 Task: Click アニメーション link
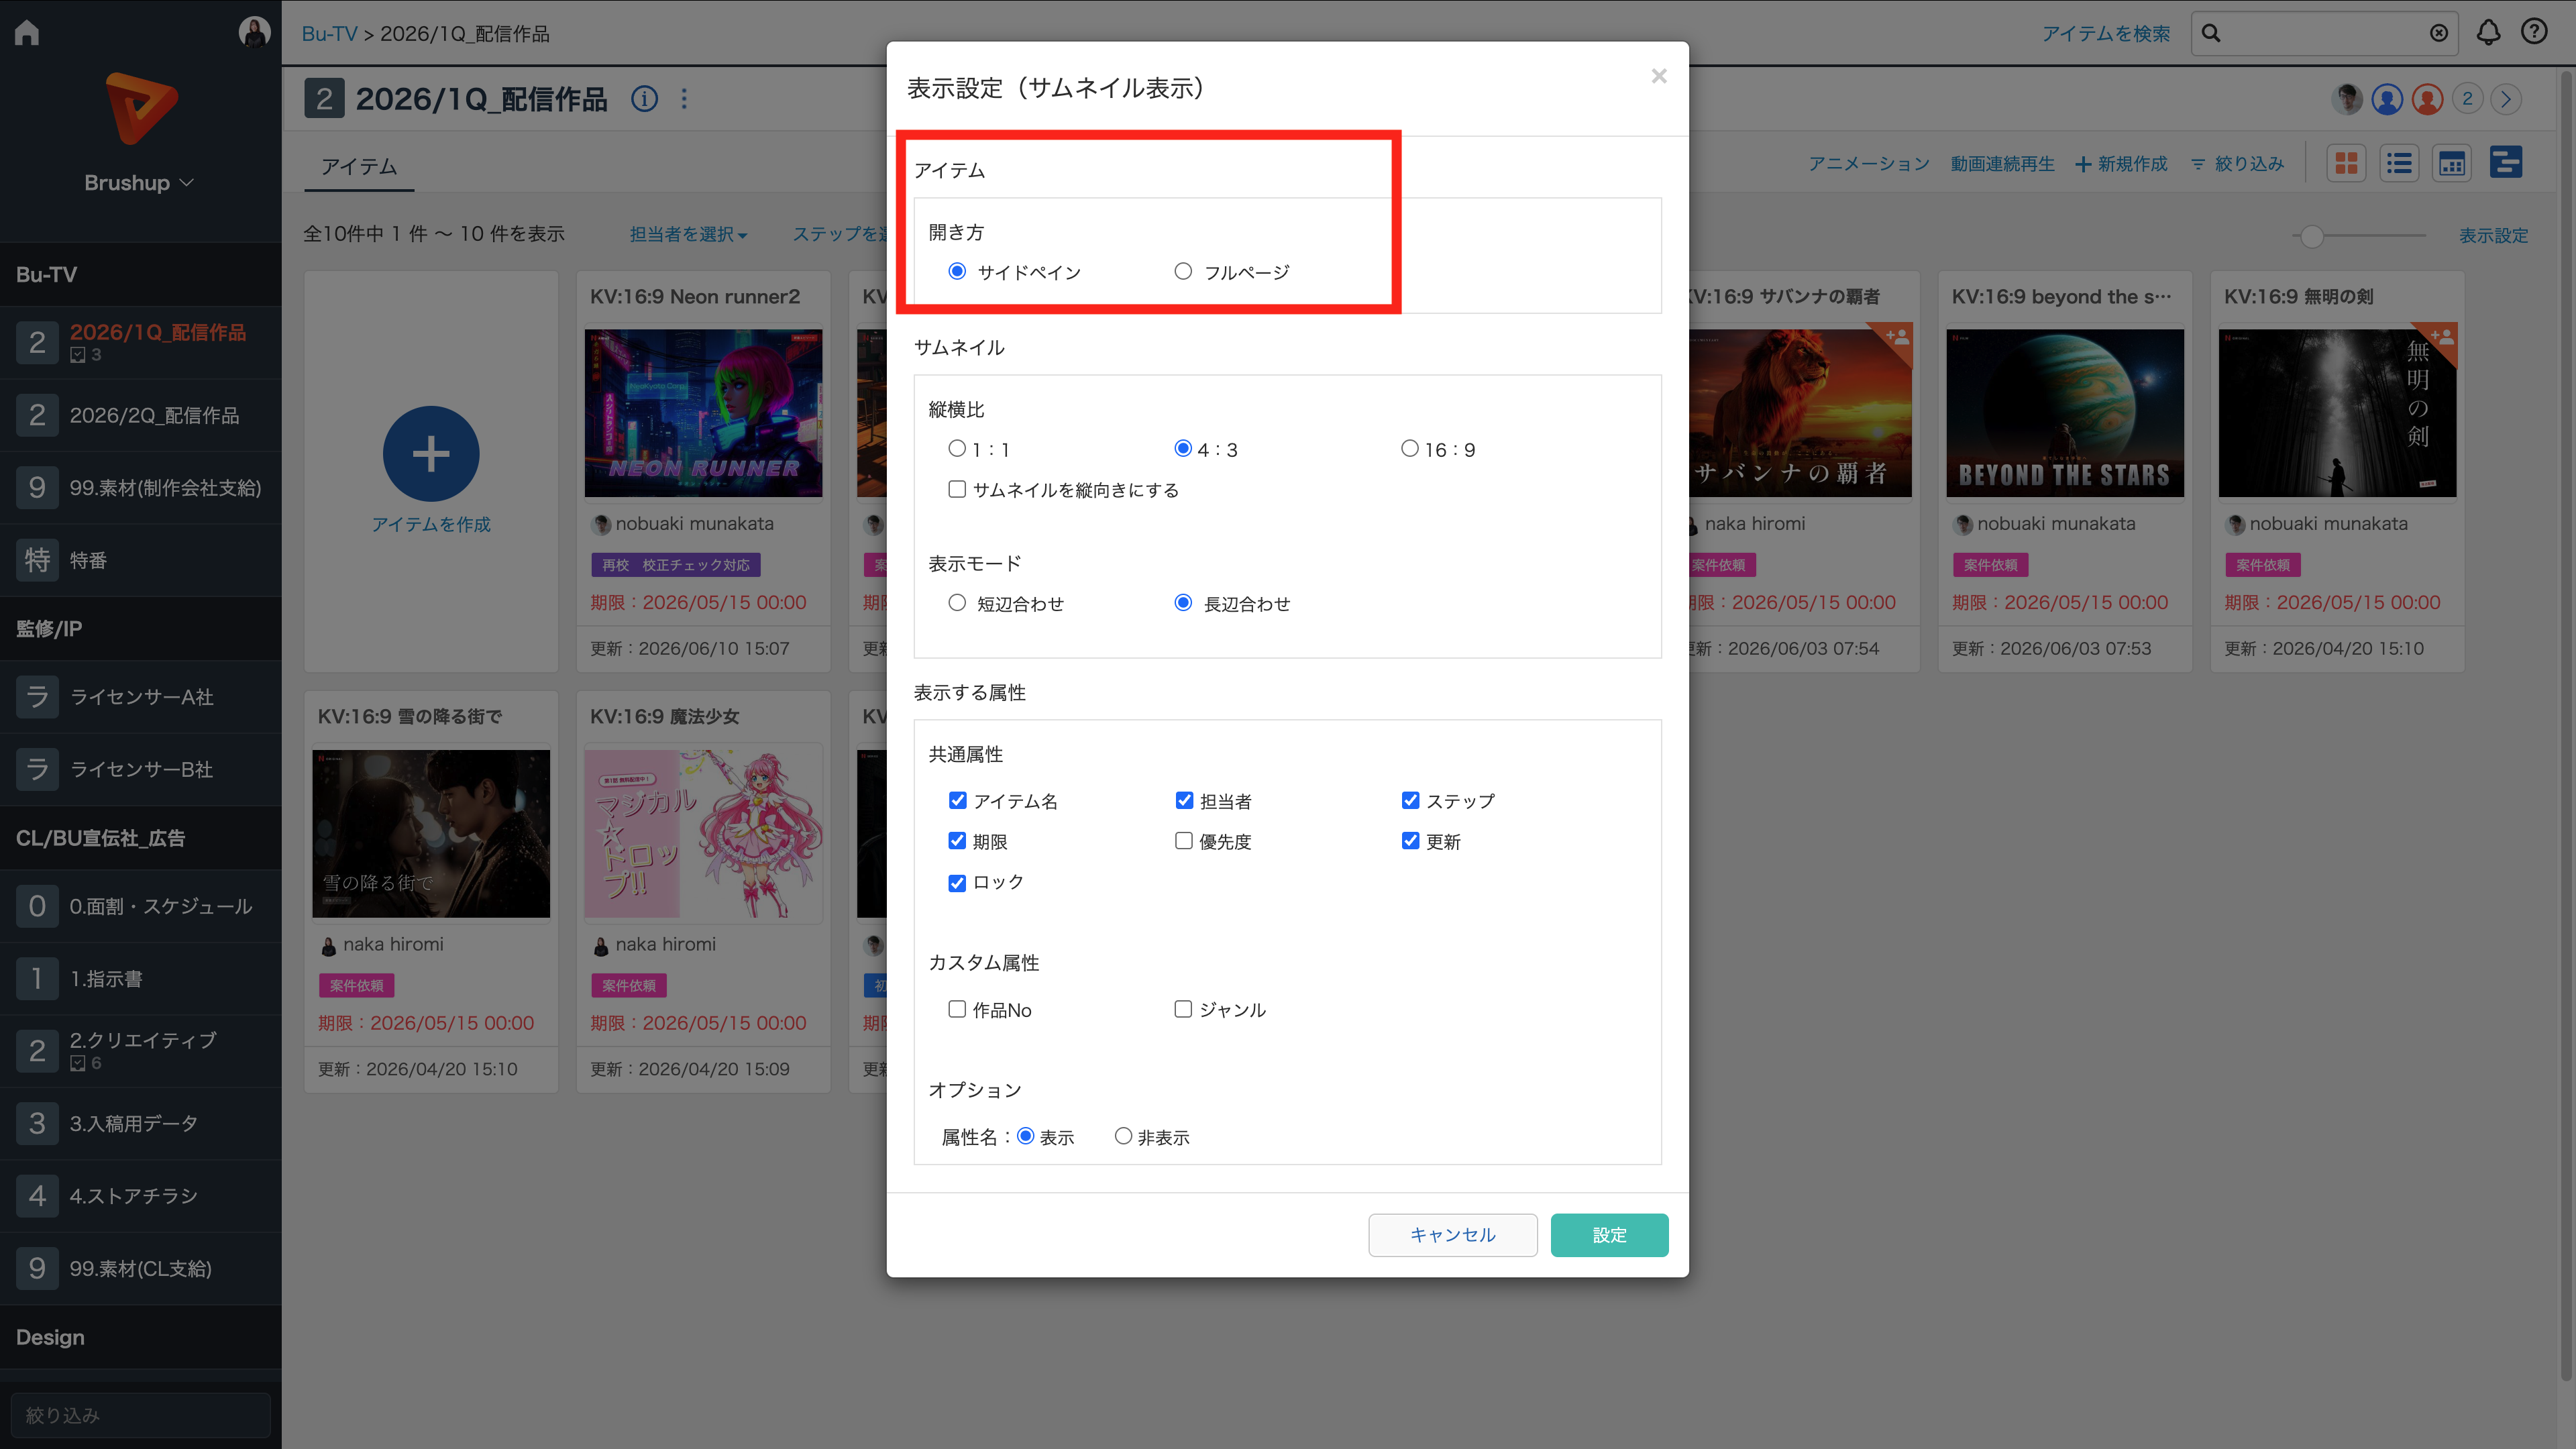click(1869, 164)
